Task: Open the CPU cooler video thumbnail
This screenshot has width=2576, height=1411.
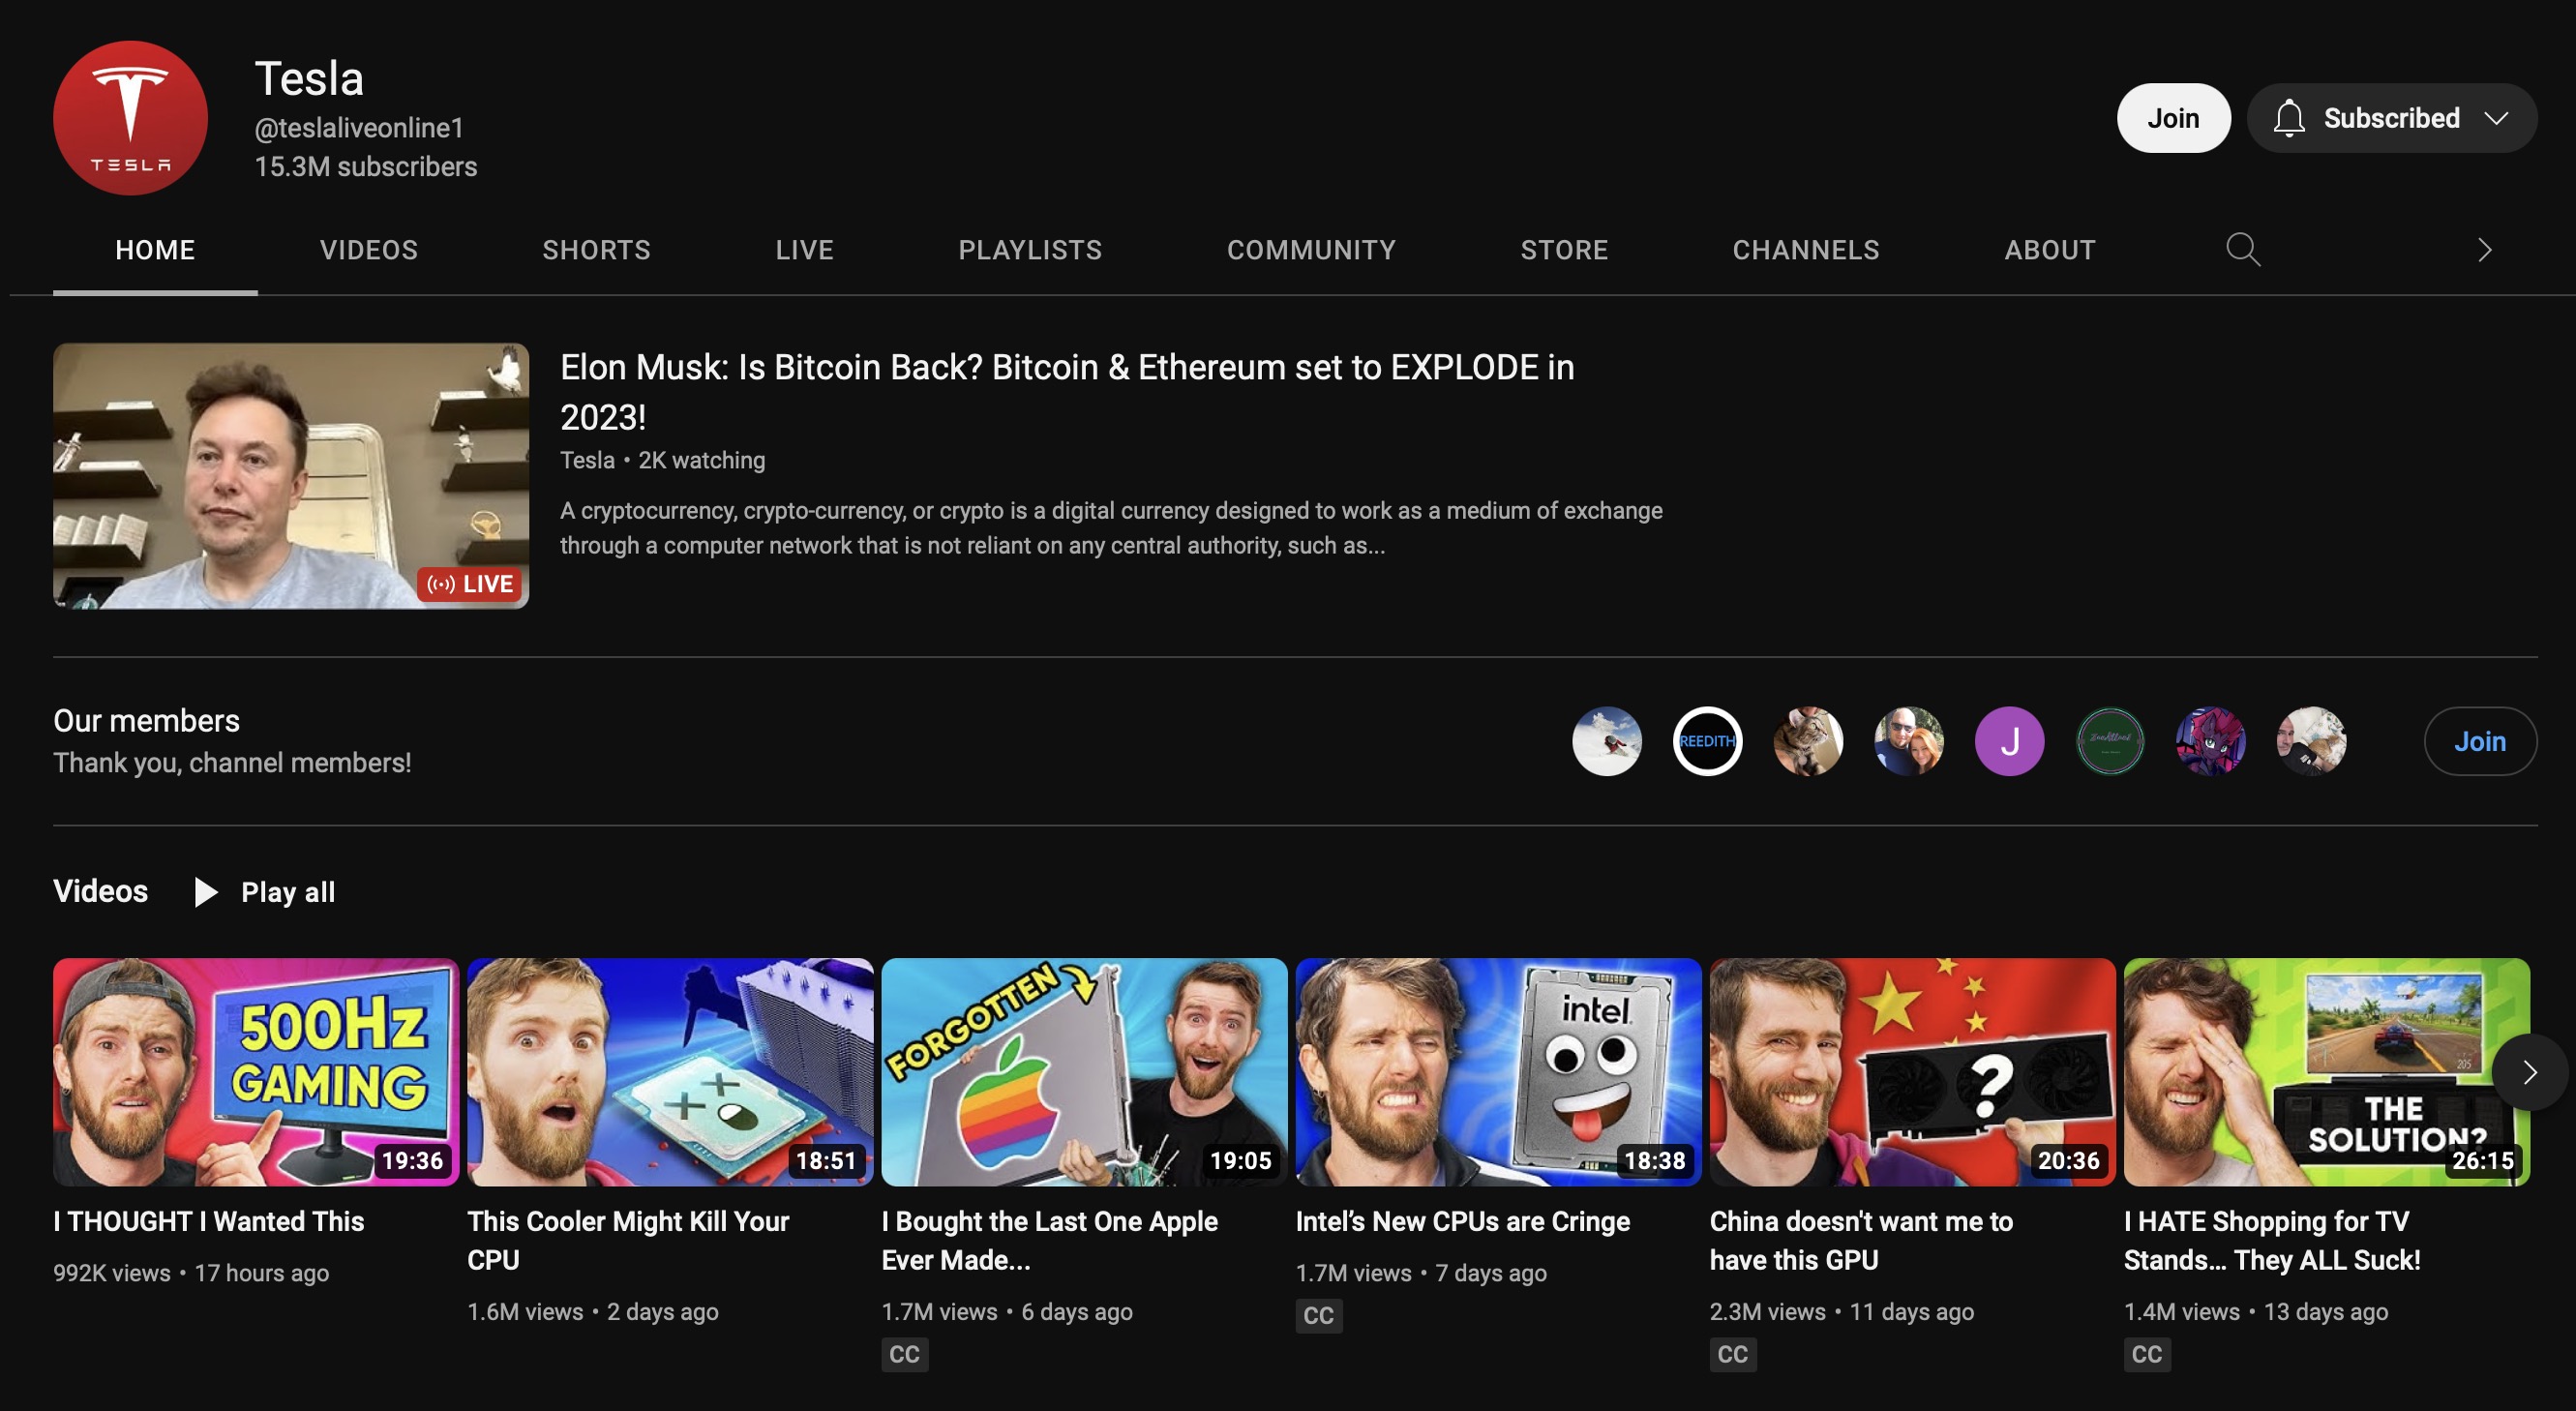Action: 670,1072
